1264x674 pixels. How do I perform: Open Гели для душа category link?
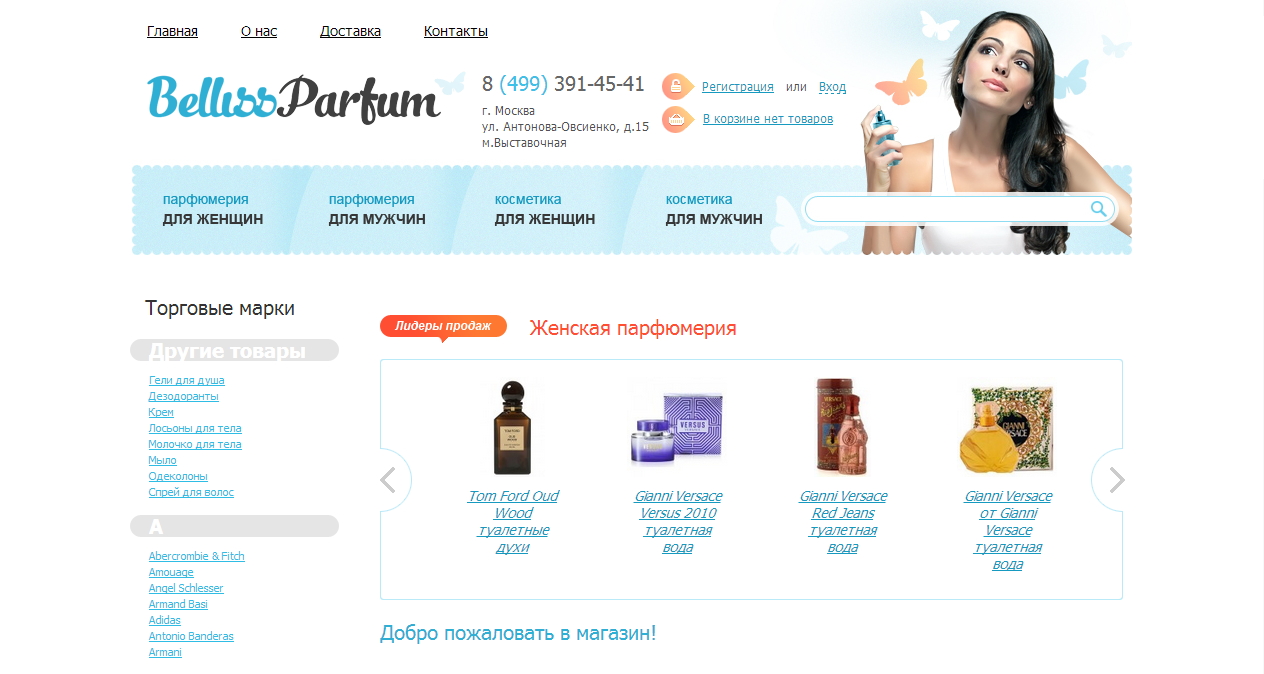tap(186, 380)
